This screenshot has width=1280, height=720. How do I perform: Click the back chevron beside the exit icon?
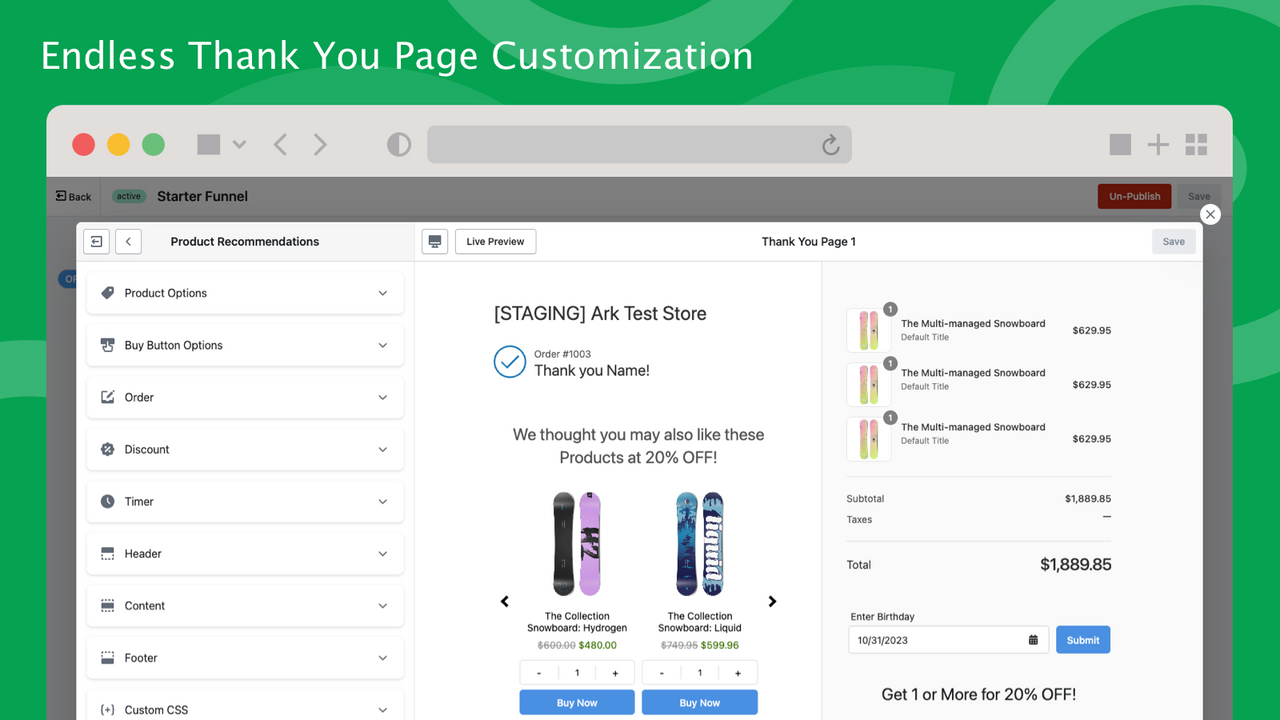(128, 241)
